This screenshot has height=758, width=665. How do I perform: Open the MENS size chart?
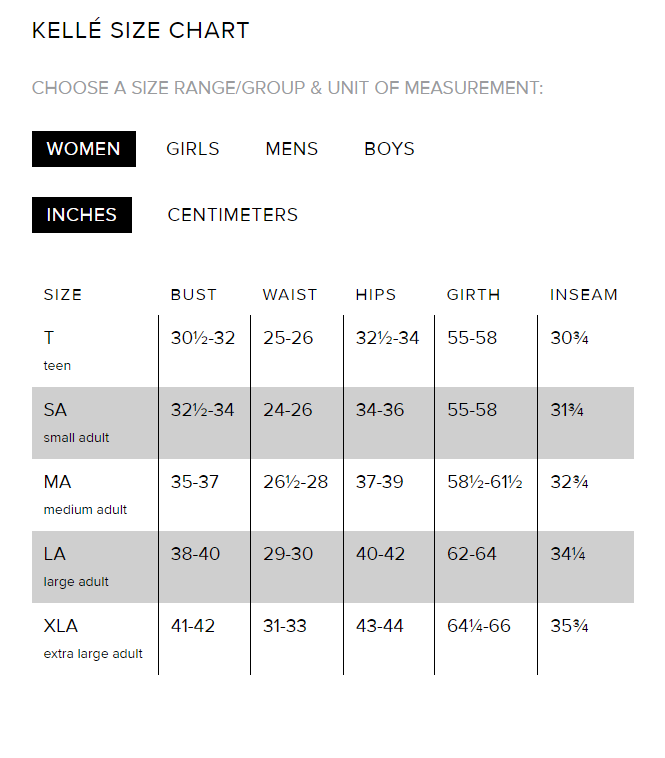click(x=292, y=149)
